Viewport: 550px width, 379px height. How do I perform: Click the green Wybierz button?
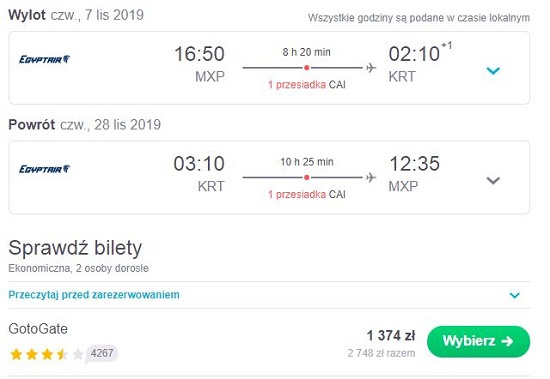[478, 341]
